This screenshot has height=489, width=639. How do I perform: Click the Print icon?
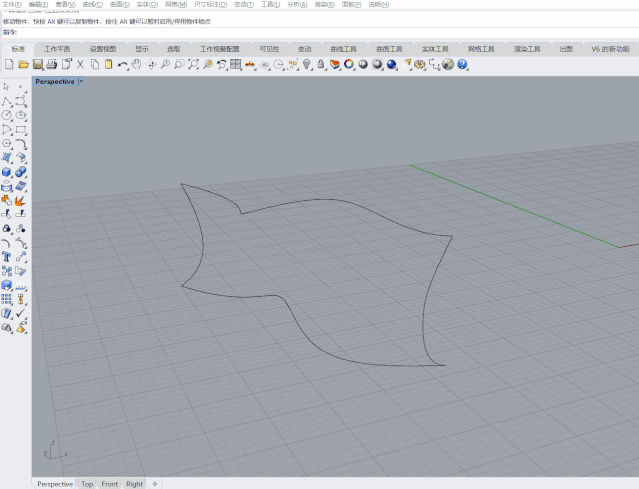(x=52, y=64)
